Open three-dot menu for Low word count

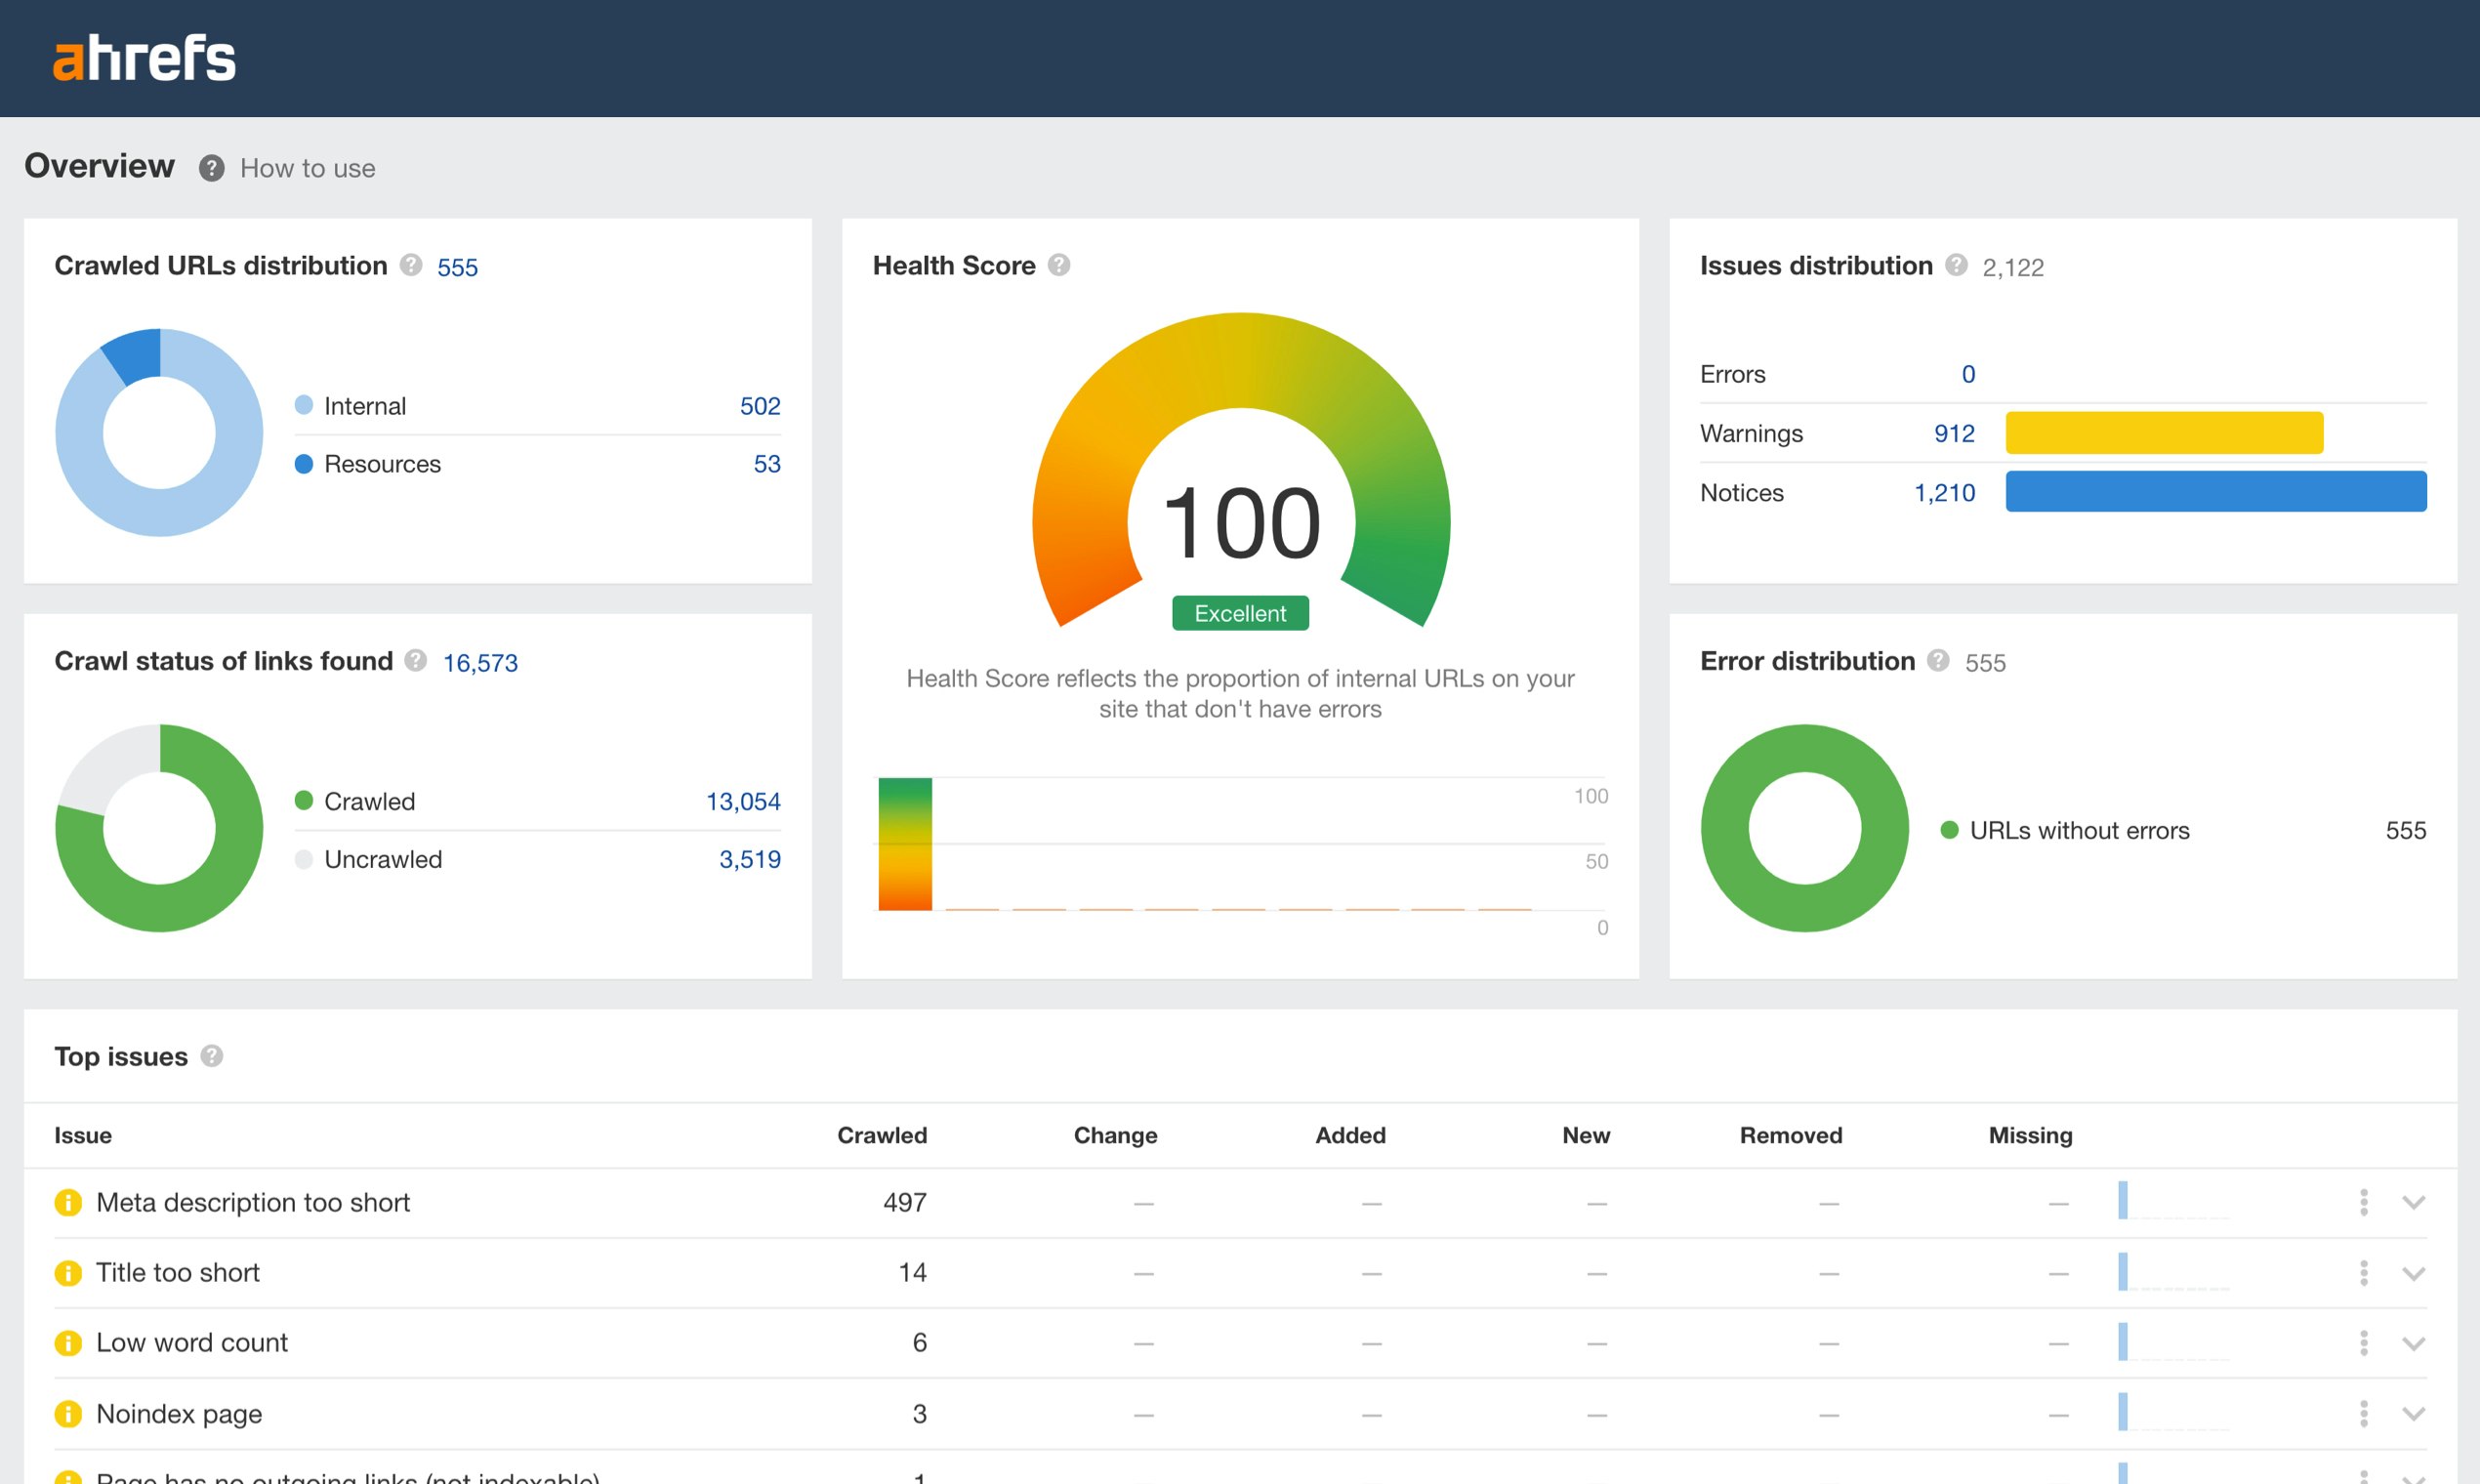[2363, 1343]
